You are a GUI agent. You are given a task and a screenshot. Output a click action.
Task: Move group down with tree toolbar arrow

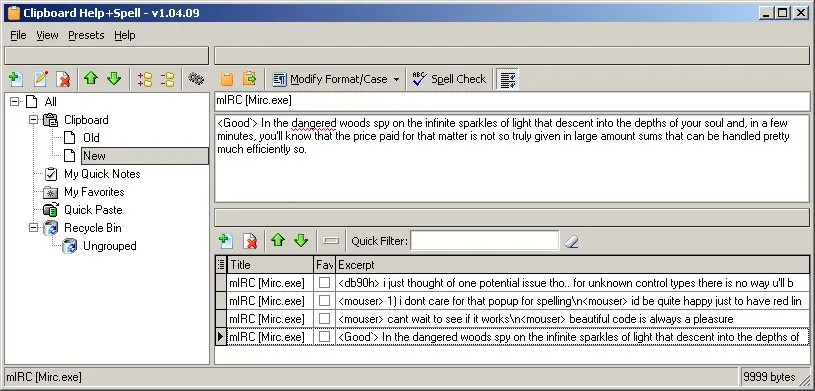114,79
